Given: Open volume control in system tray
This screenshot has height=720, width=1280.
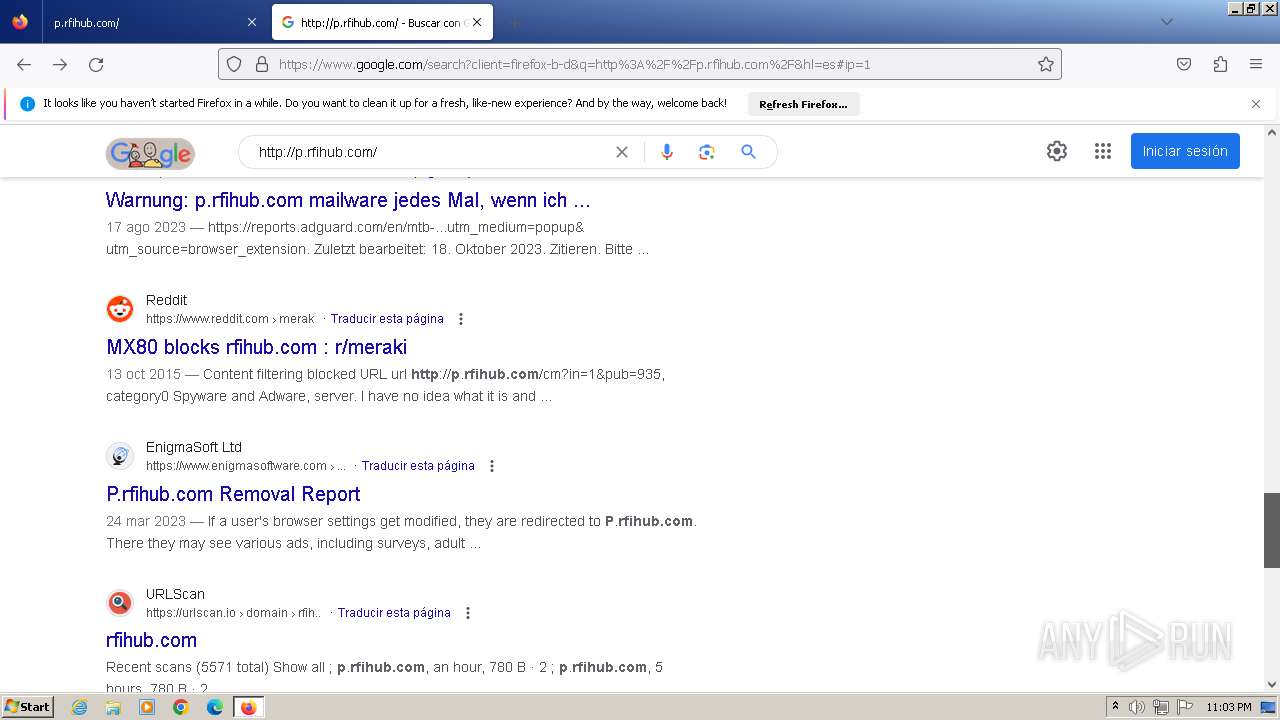Looking at the screenshot, I should [1137, 707].
